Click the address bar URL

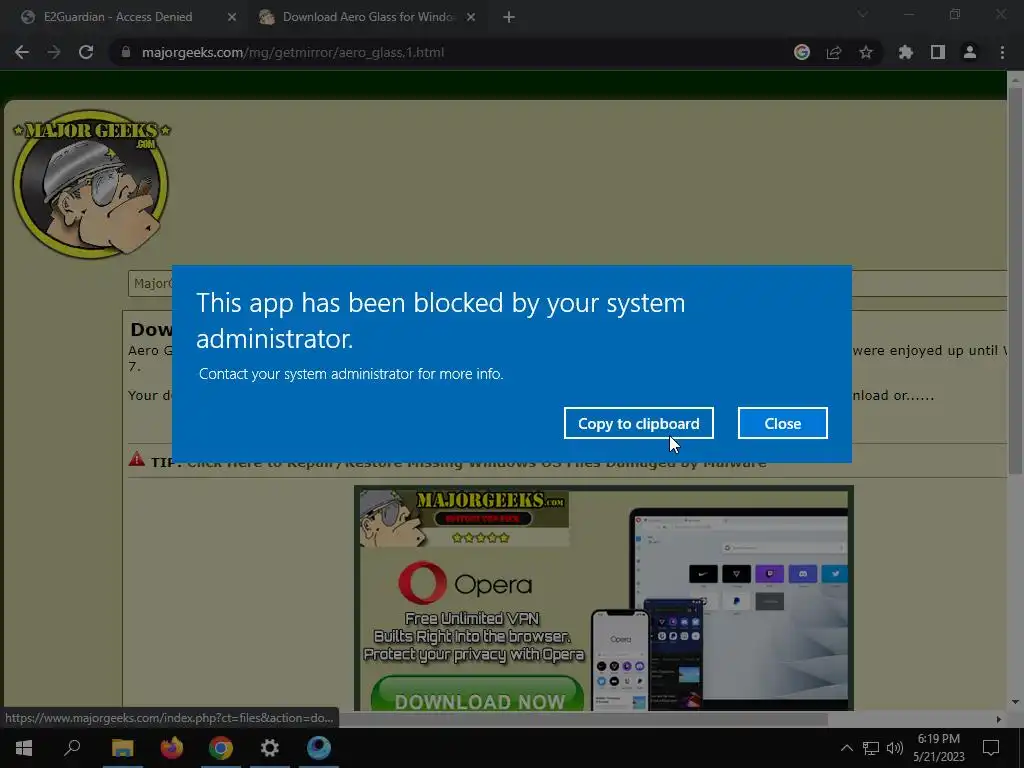(293, 52)
